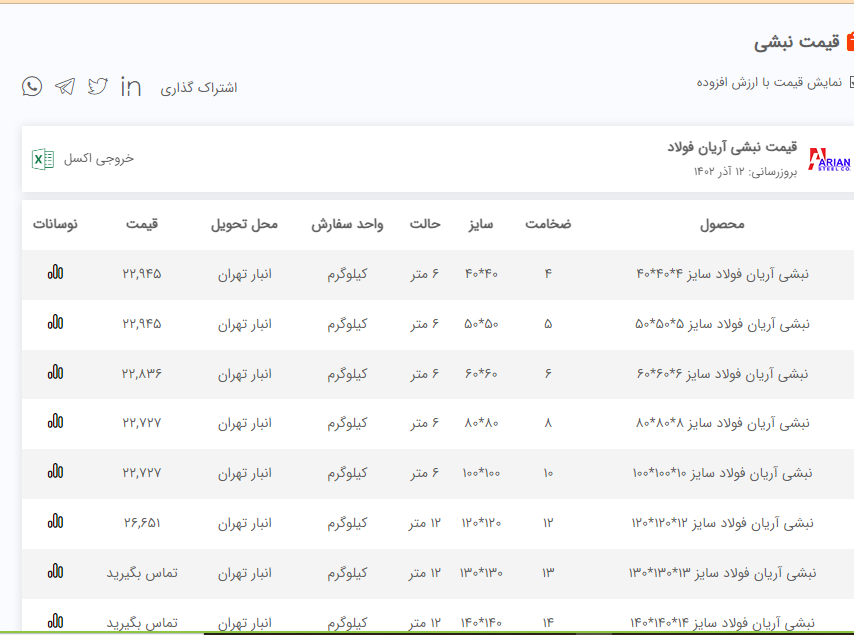Open price chart for 40*40*4 angle

click(55, 272)
